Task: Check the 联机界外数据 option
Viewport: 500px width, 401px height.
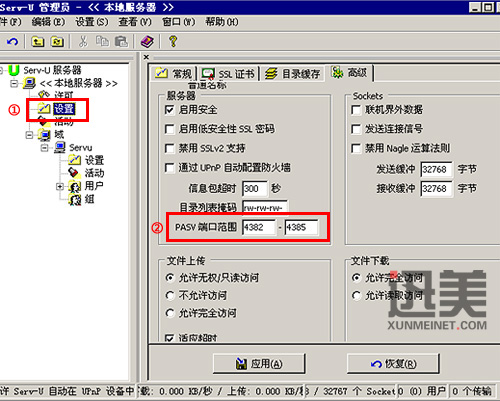Action: pyautogui.click(x=356, y=110)
